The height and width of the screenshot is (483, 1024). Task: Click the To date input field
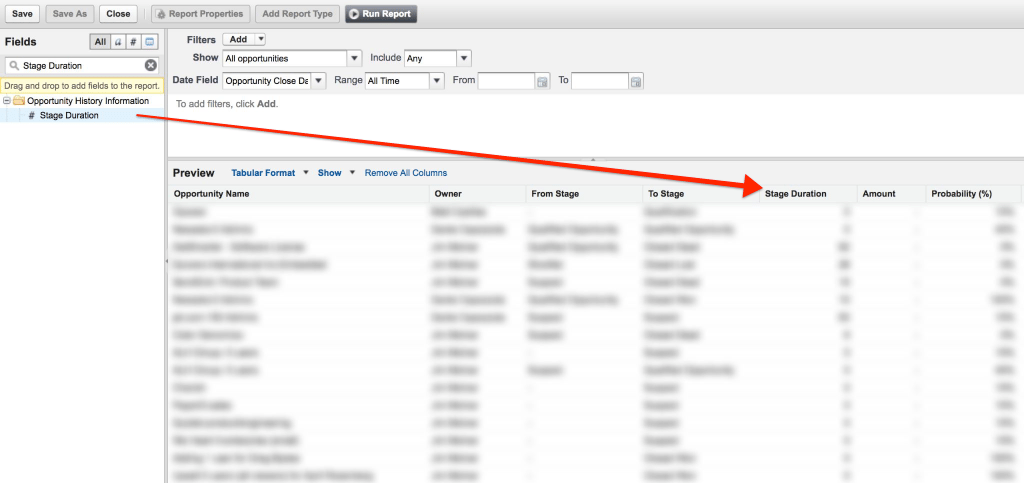(600, 81)
